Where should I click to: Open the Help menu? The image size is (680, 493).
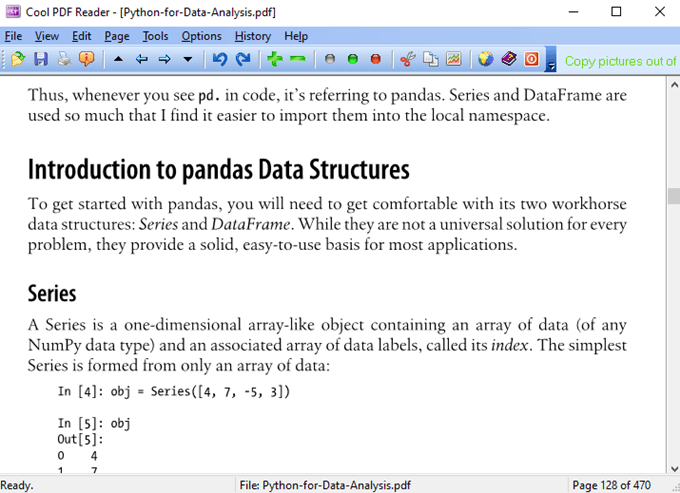296,36
